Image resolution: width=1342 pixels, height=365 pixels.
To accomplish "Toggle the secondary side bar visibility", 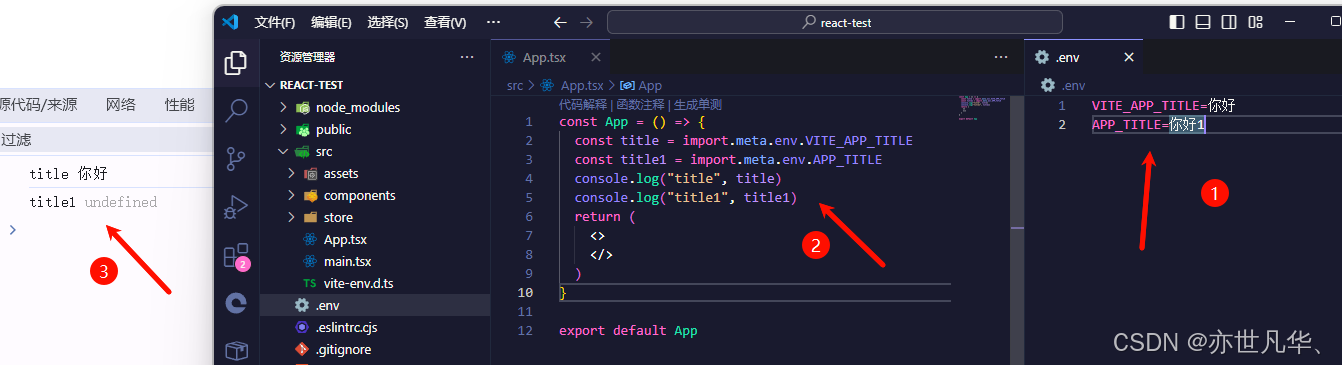I will pyautogui.click(x=1229, y=22).
